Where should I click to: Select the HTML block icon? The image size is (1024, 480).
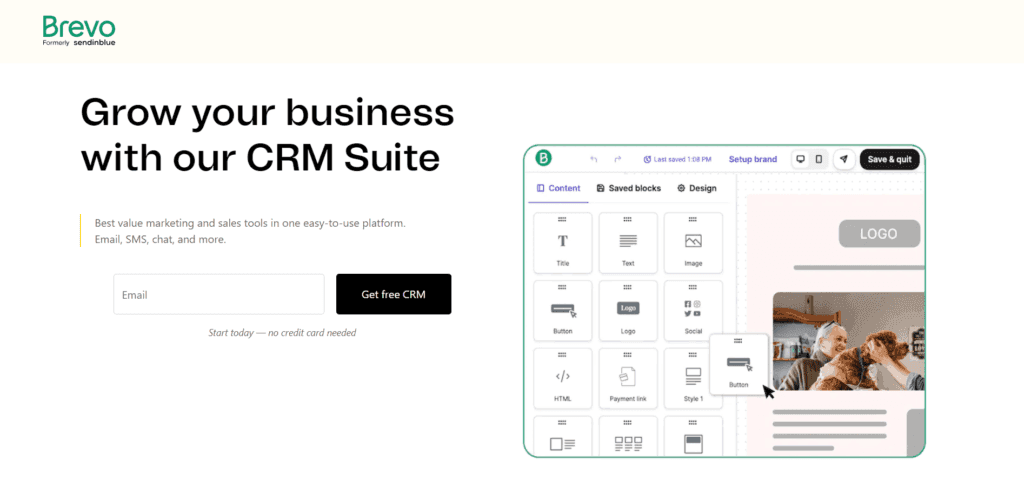[563, 378]
